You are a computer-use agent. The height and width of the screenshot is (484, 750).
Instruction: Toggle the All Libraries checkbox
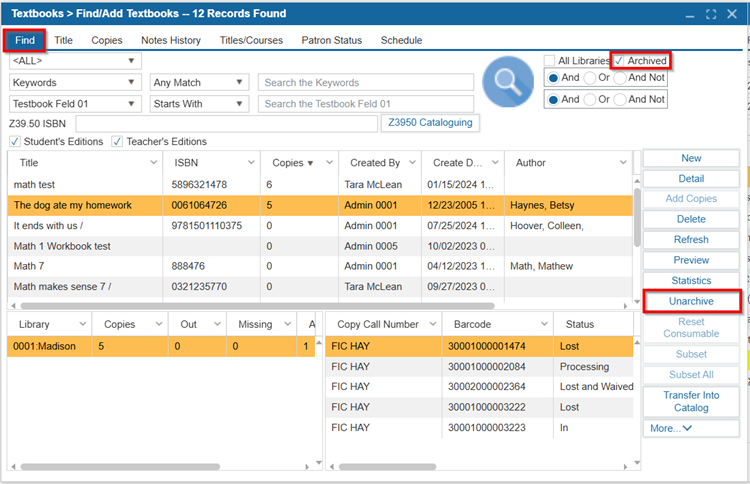(x=550, y=61)
